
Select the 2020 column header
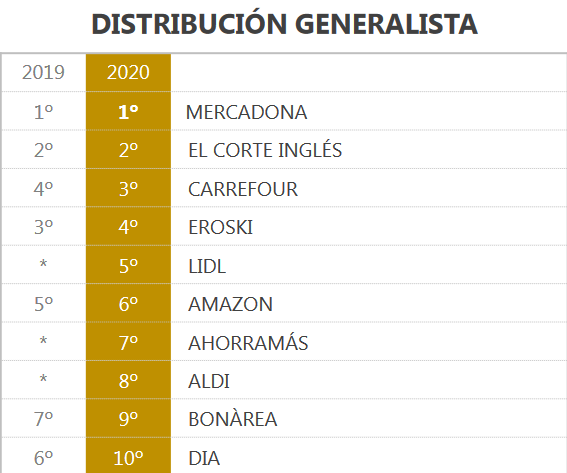click(x=128, y=72)
